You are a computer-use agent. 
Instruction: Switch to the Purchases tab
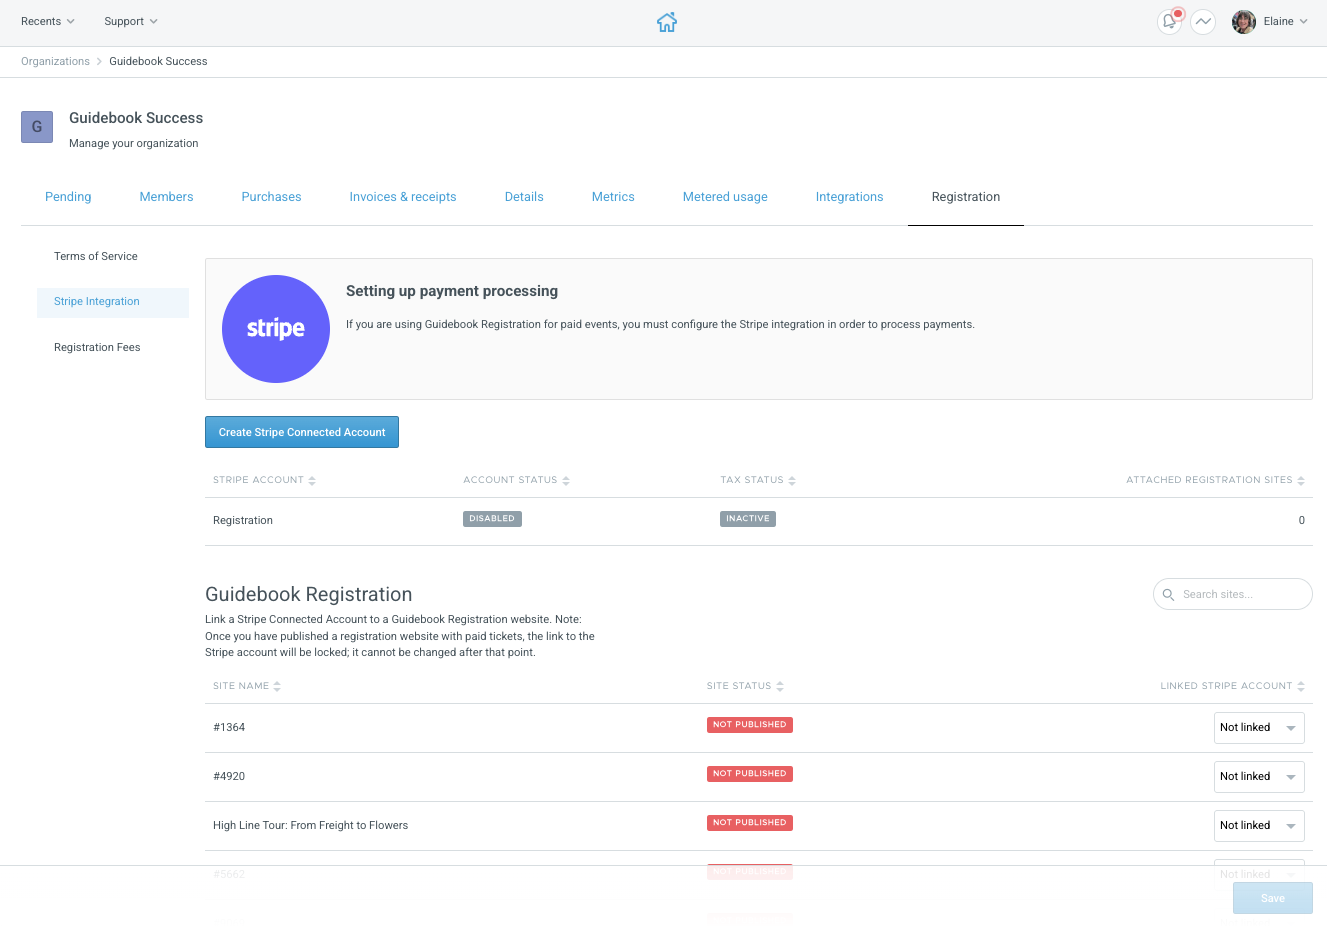271,197
